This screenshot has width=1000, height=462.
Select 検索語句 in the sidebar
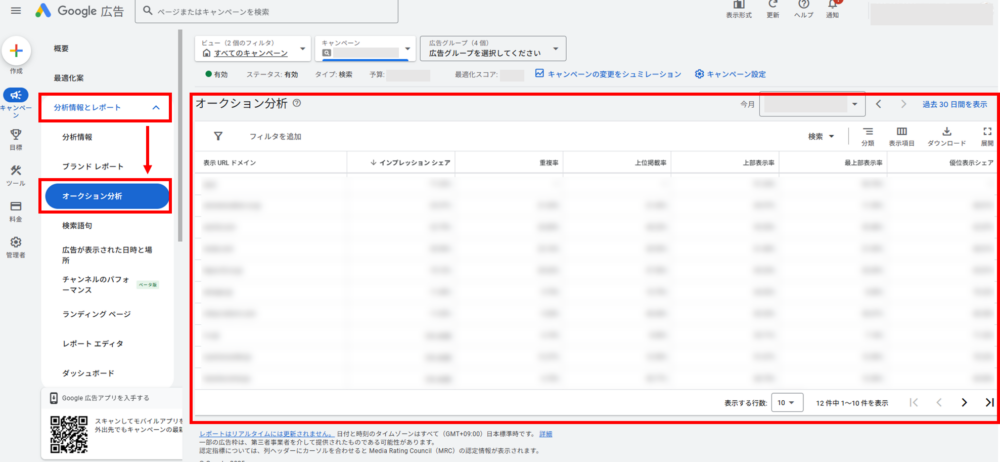pos(83,227)
